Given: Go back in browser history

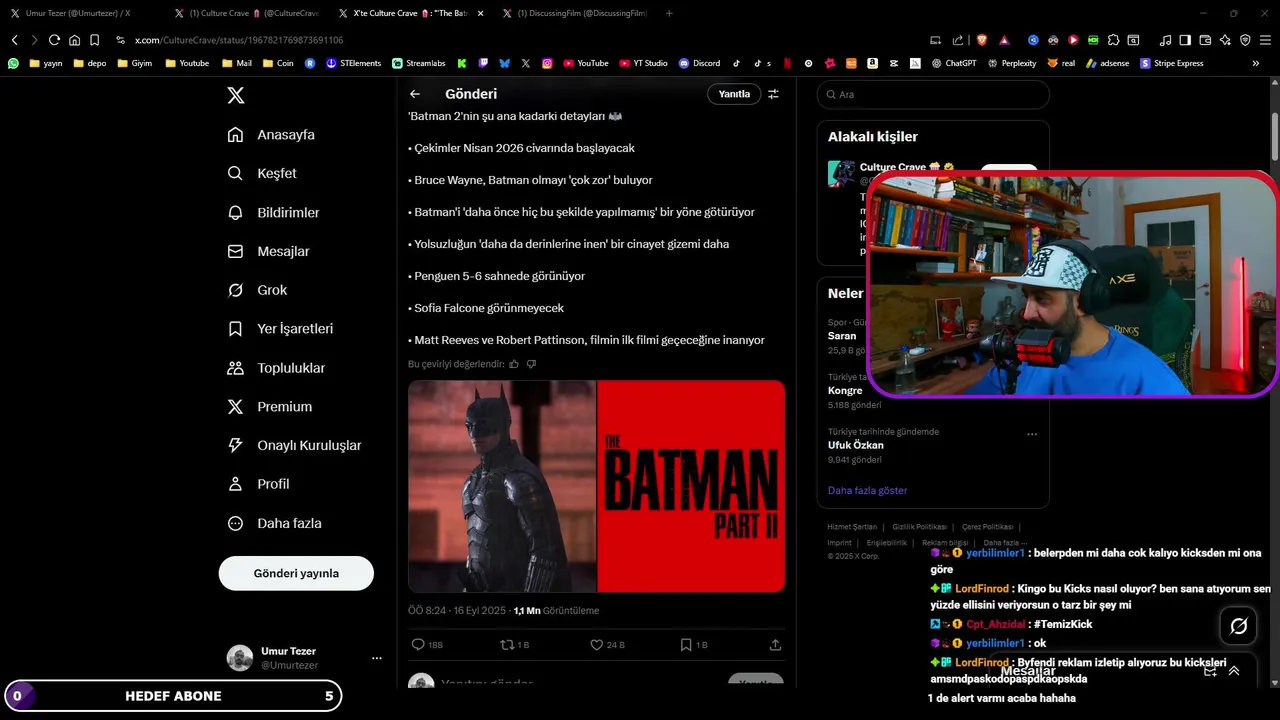Looking at the screenshot, I should coord(14,40).
